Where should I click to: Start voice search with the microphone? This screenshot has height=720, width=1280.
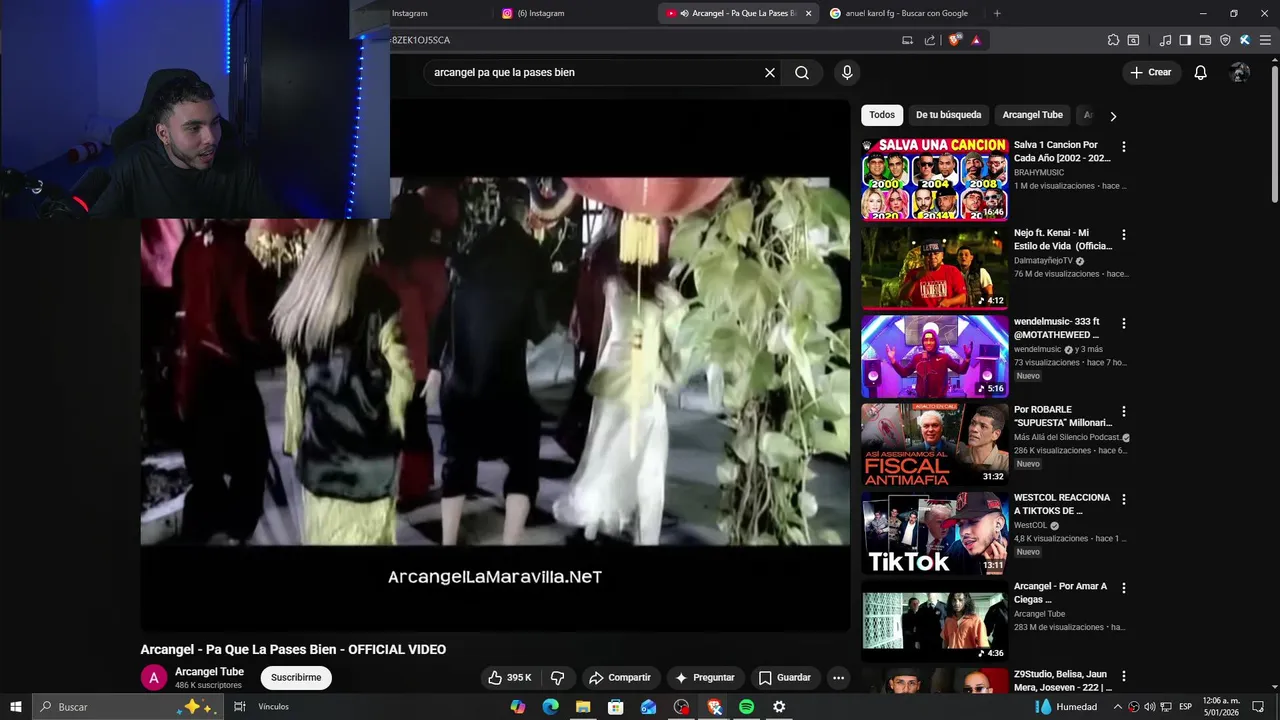coord(847,72)
